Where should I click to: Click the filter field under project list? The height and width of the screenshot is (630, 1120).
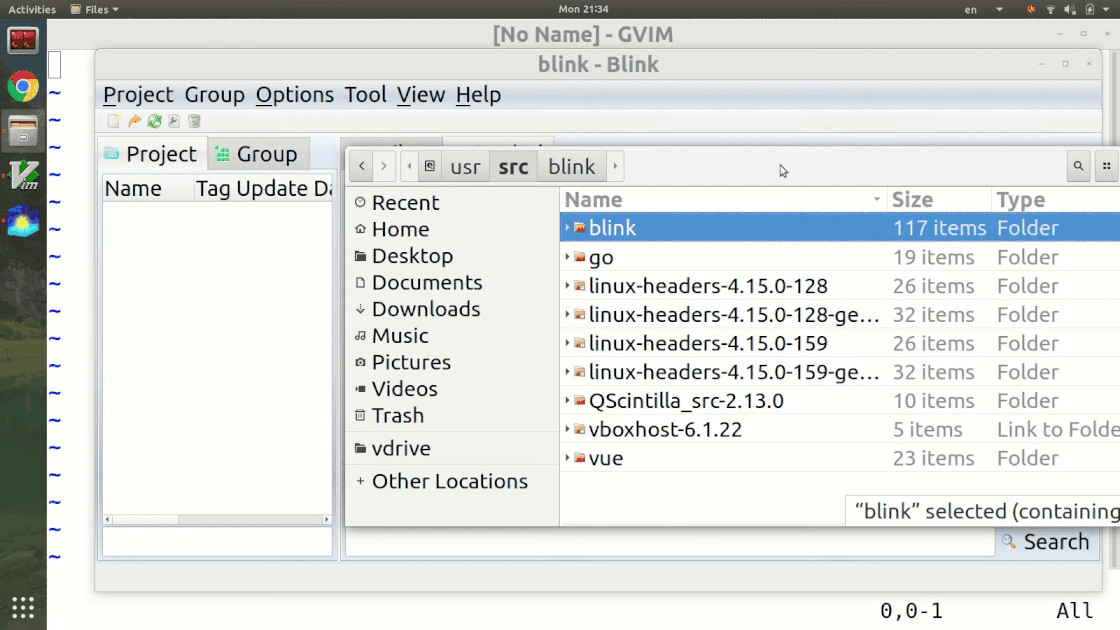click(217, 542)
